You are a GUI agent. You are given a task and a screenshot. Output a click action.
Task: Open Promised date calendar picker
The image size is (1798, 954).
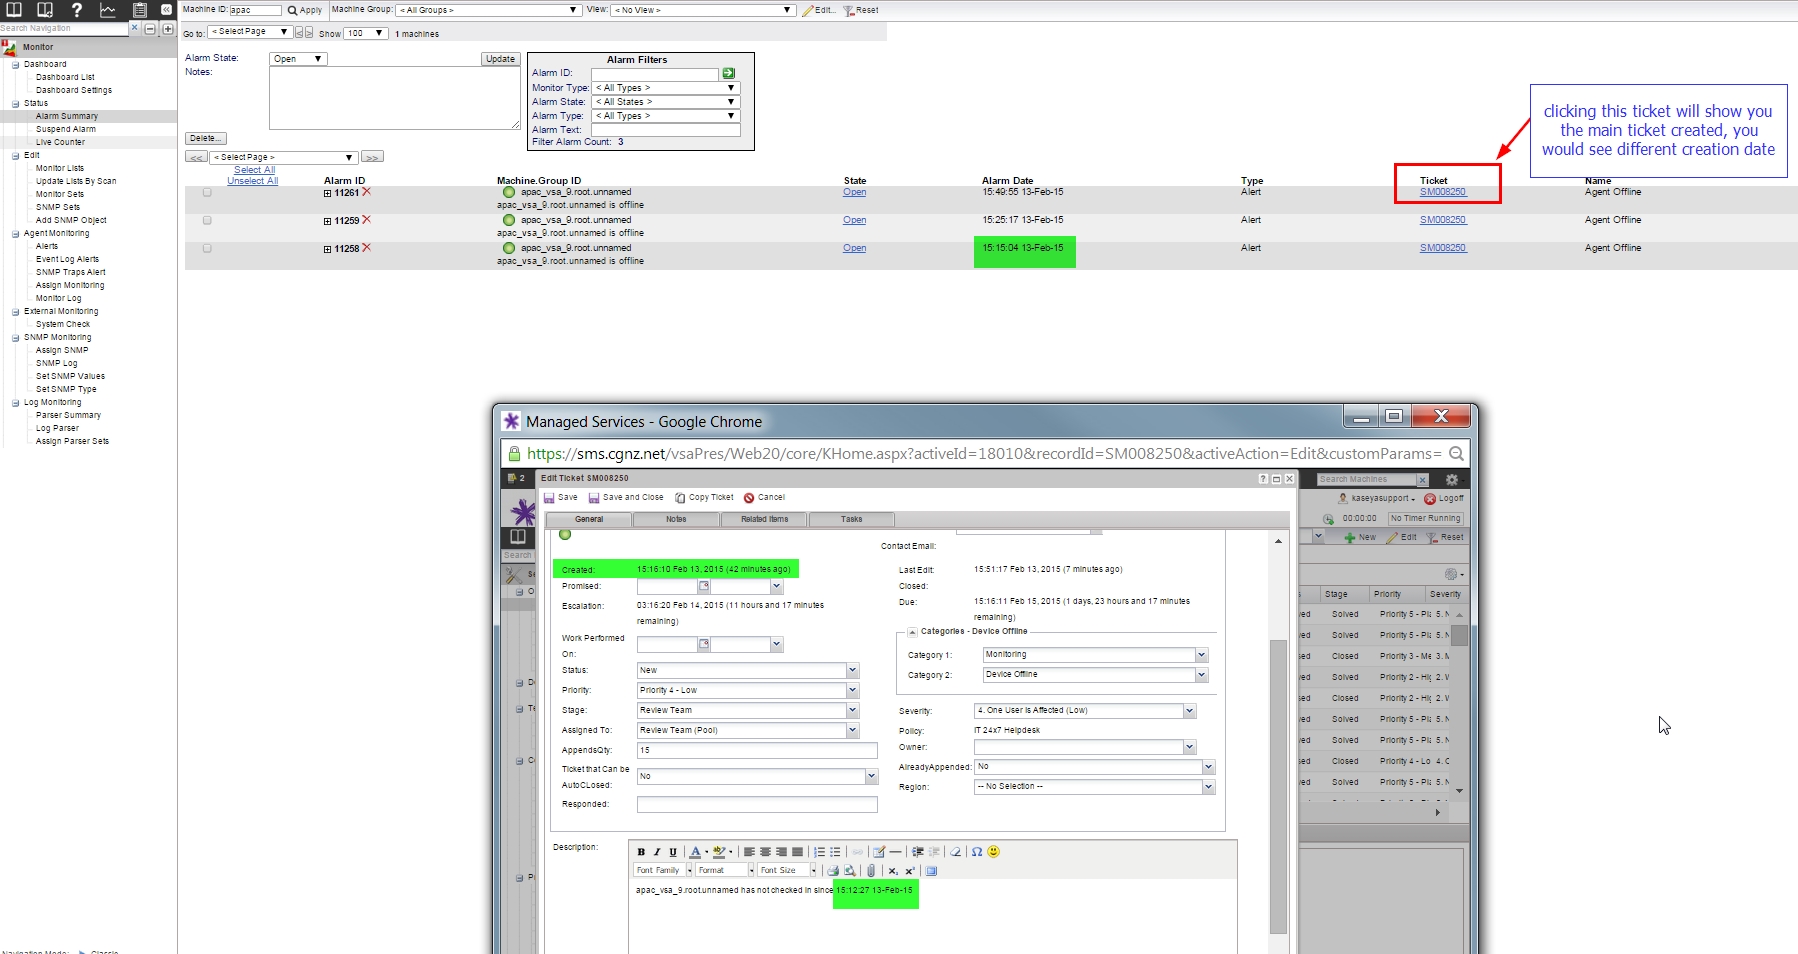(x=704, y=586)
